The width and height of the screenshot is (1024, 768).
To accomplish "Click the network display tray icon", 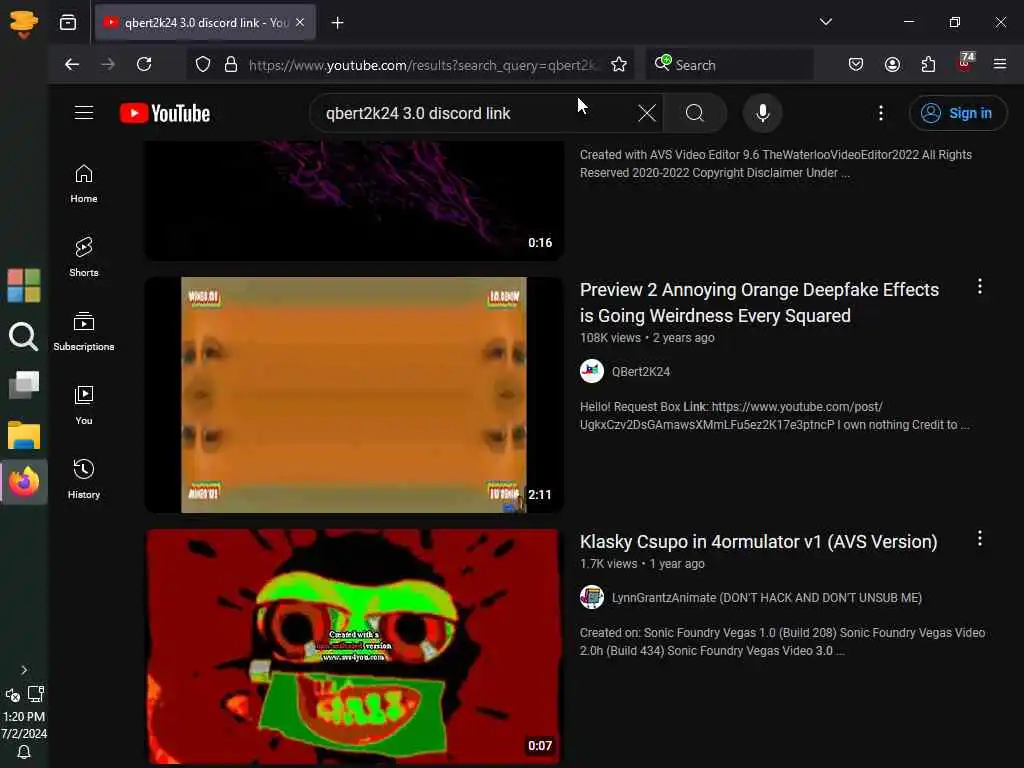I will click(36, 694).
